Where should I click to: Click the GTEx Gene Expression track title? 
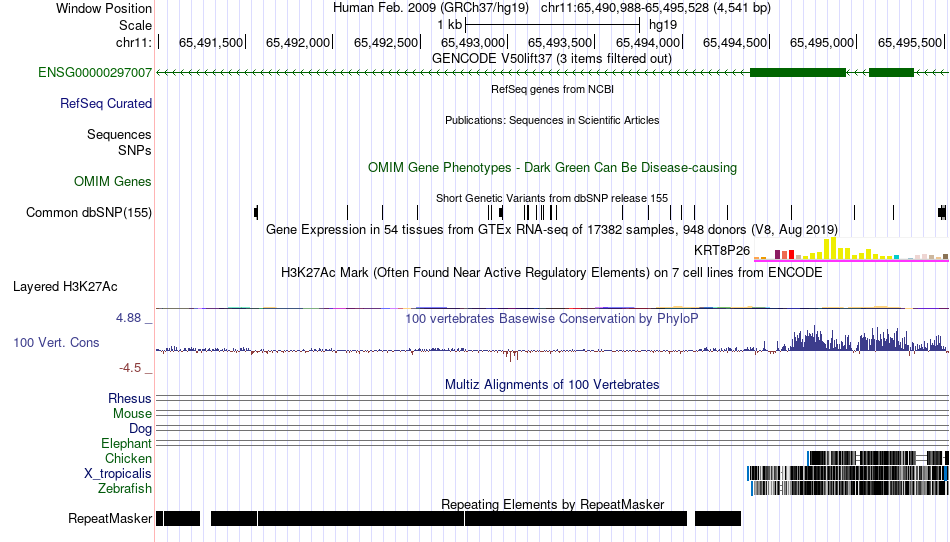552,230
